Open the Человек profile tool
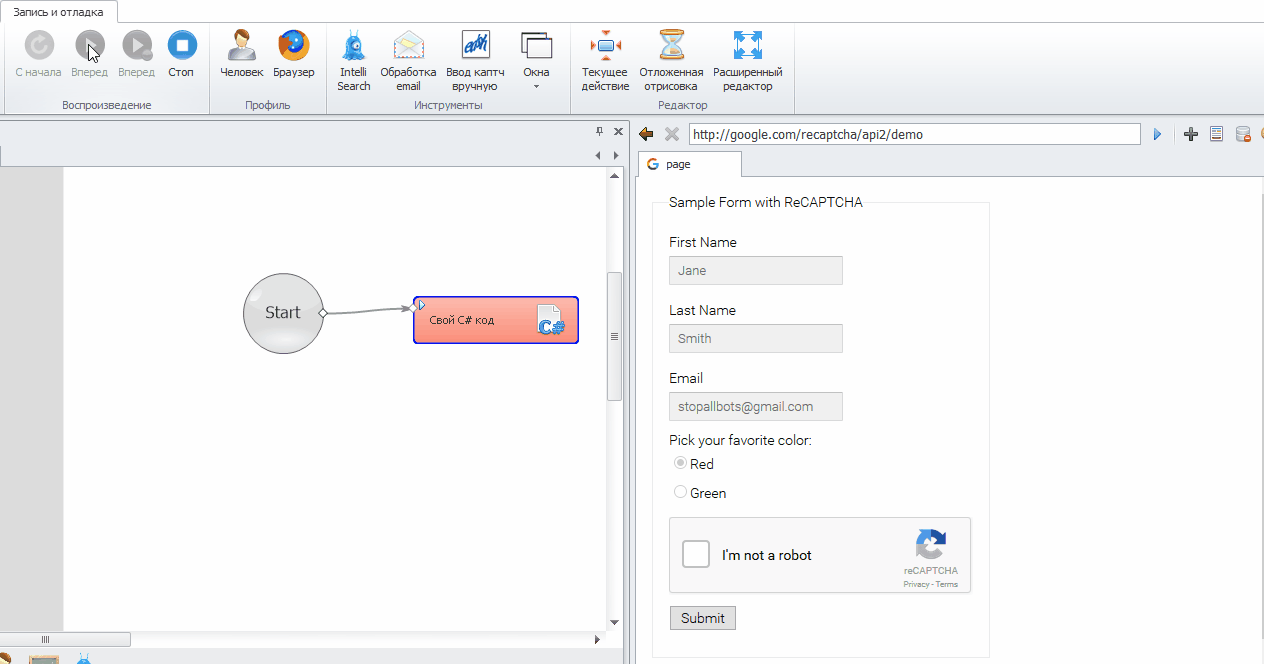Screen dimensions: 1264x664 click(241, 54)
